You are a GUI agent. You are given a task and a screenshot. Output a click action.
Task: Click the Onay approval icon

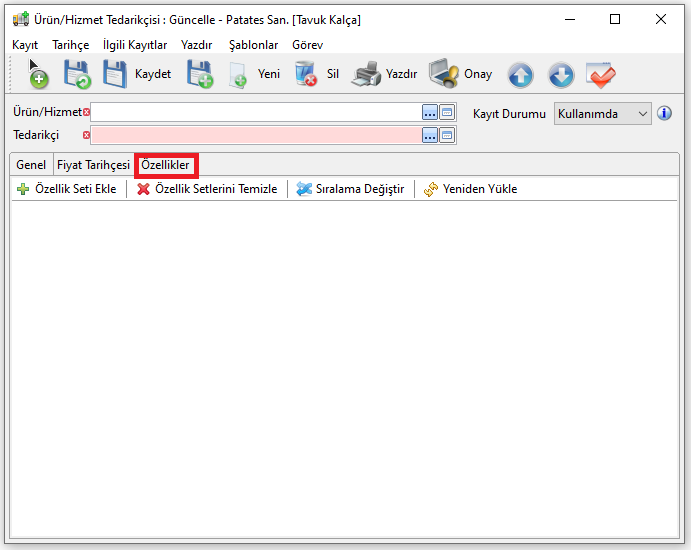coord(444,74)
